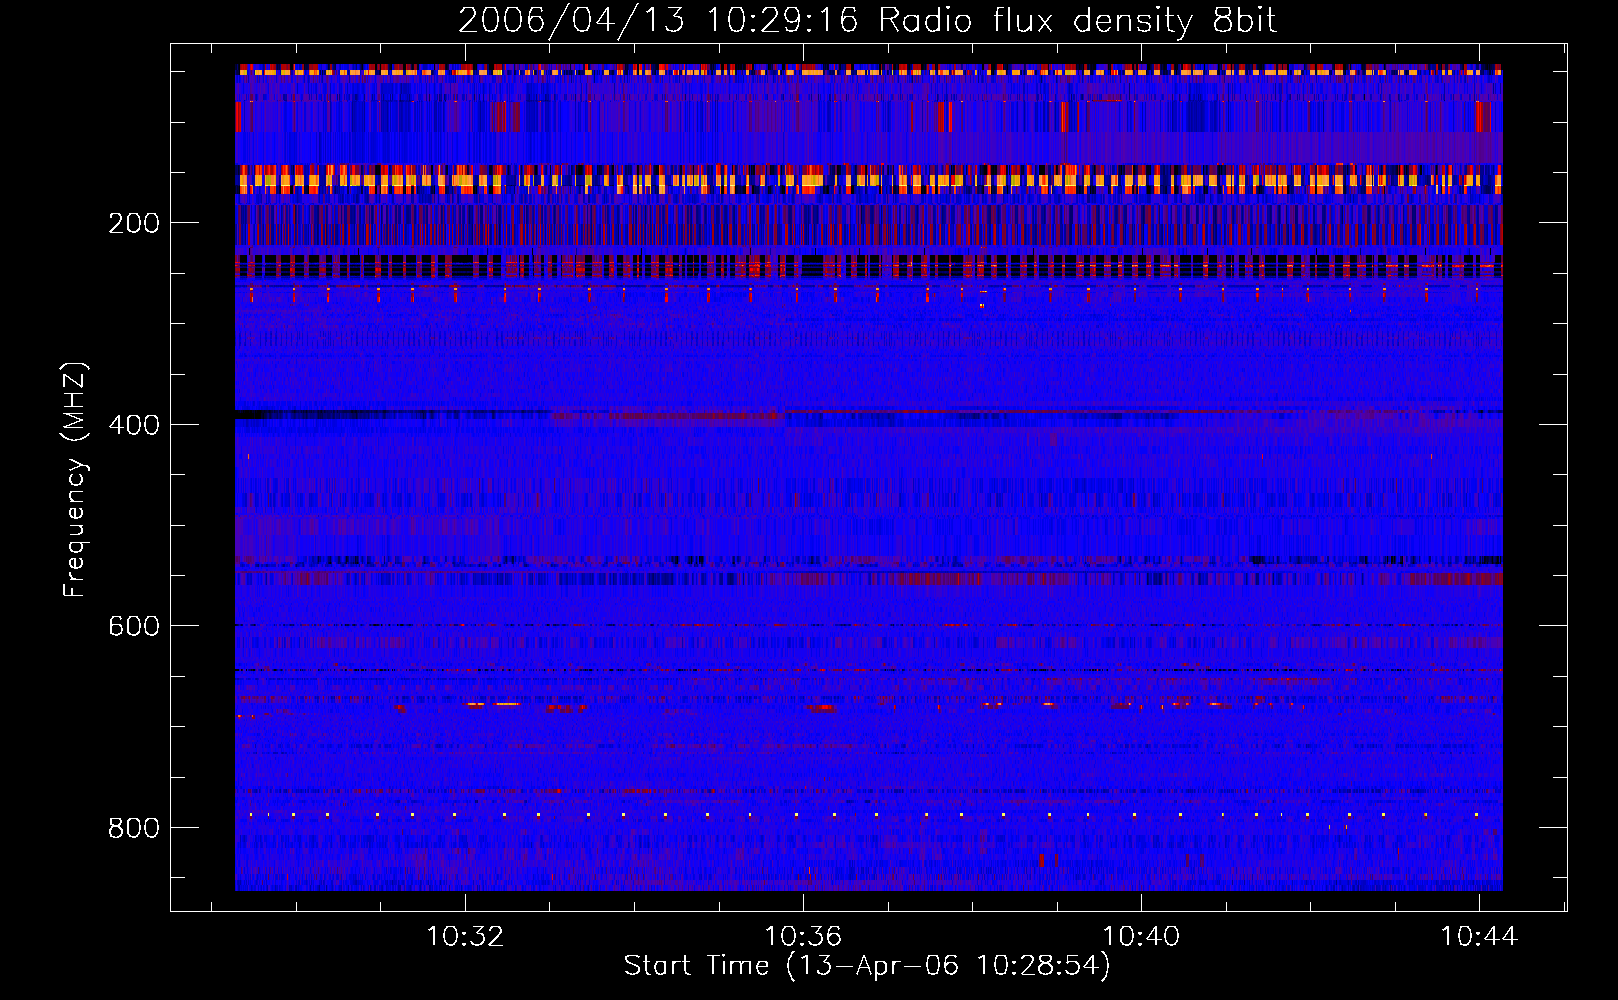Click the 600 frequency tick label
The width and height of the screenshot is (1618, 1000).
point(134,626)
